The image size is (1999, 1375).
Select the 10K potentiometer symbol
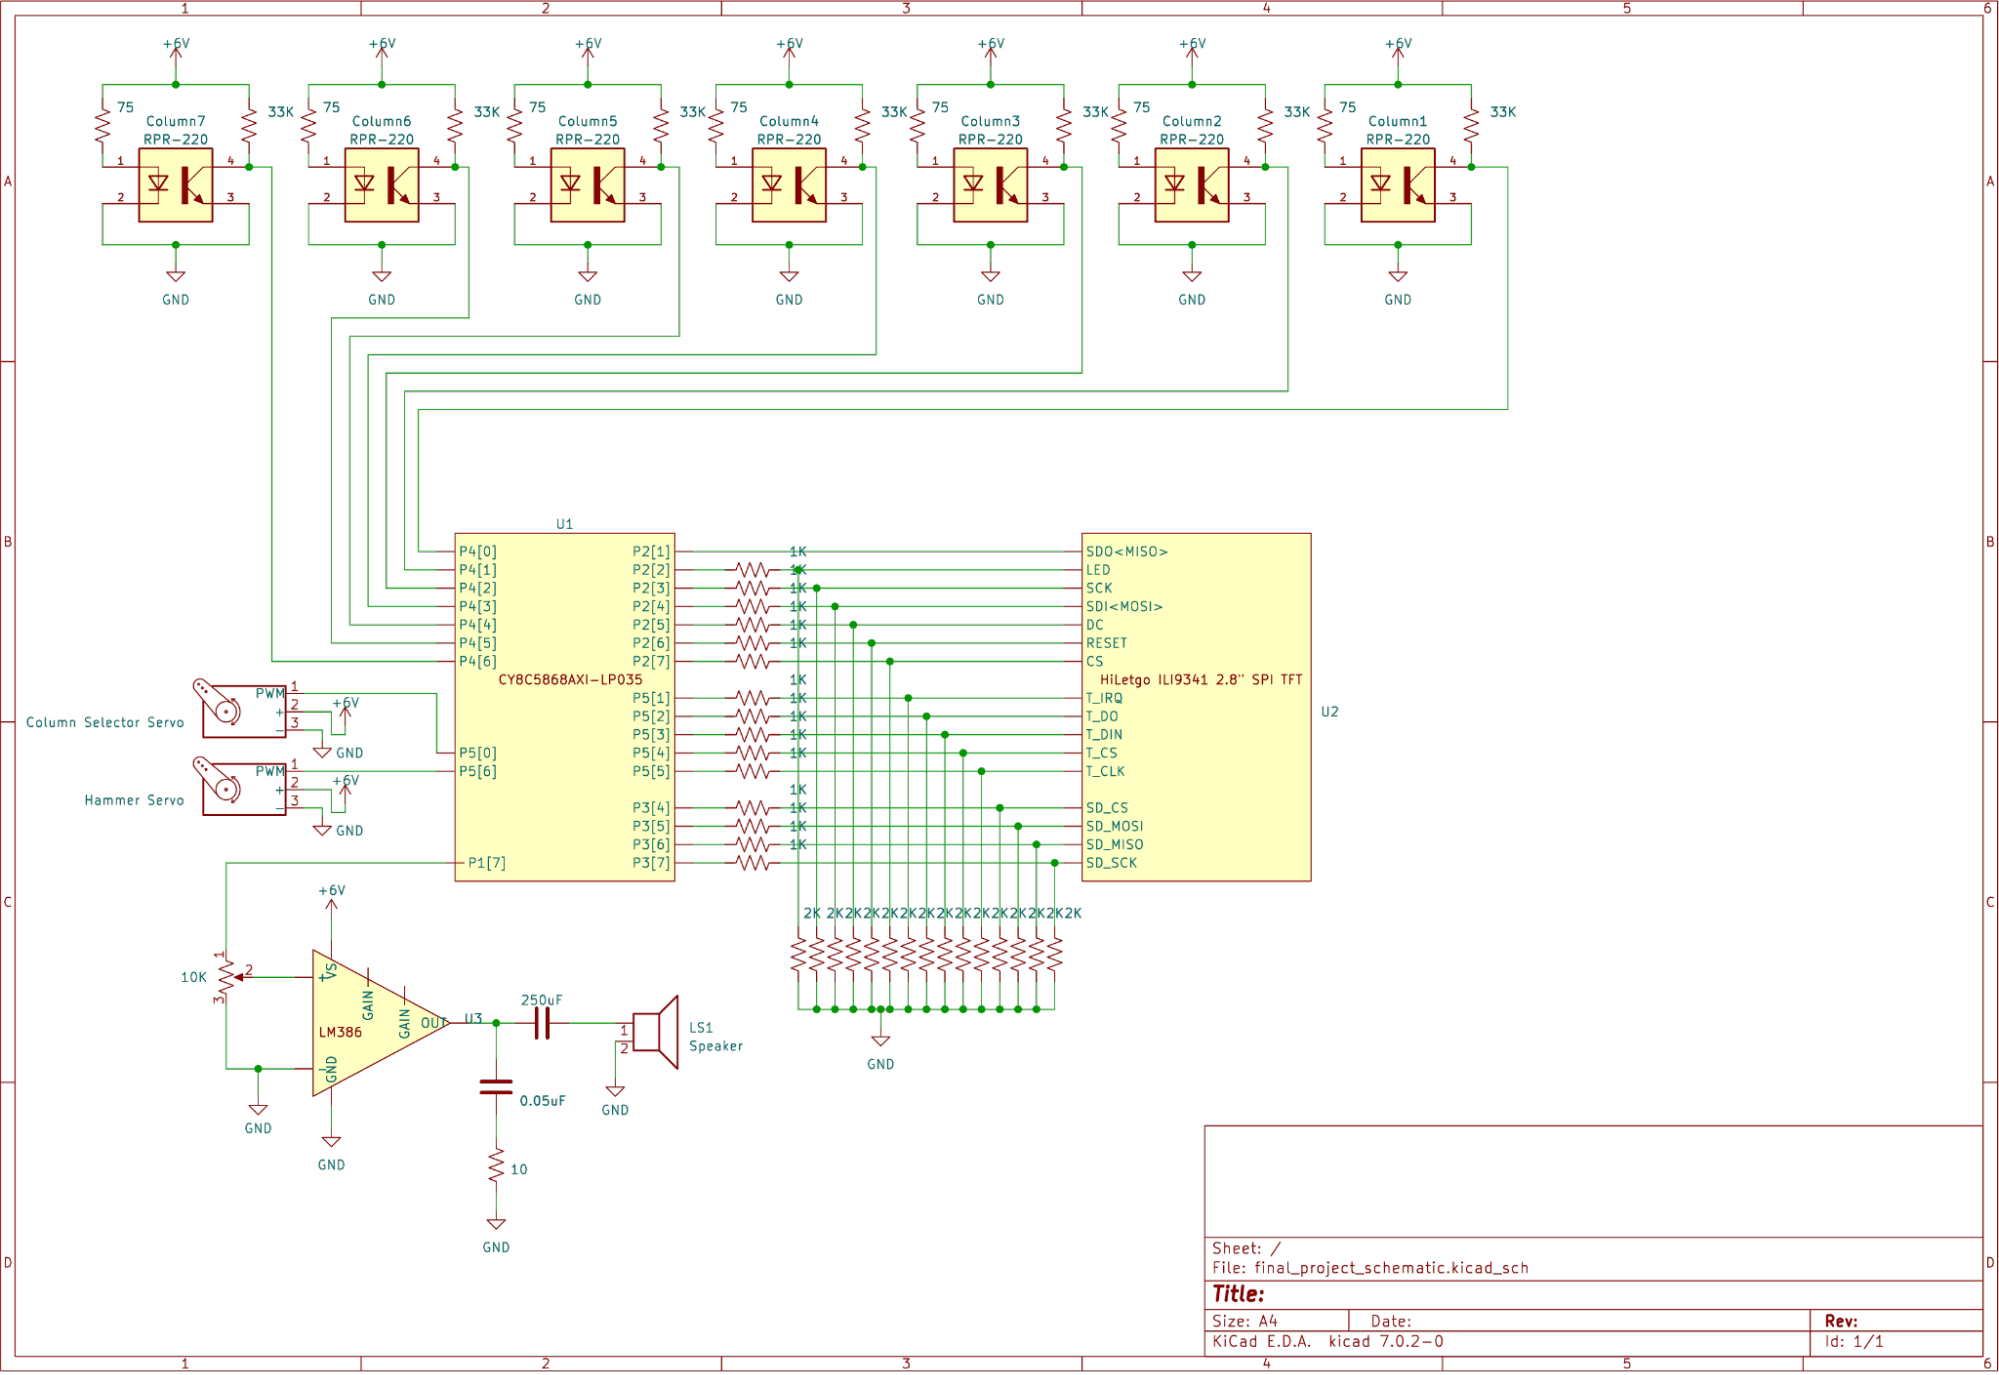pyautogui.click(x=227, y=976)
